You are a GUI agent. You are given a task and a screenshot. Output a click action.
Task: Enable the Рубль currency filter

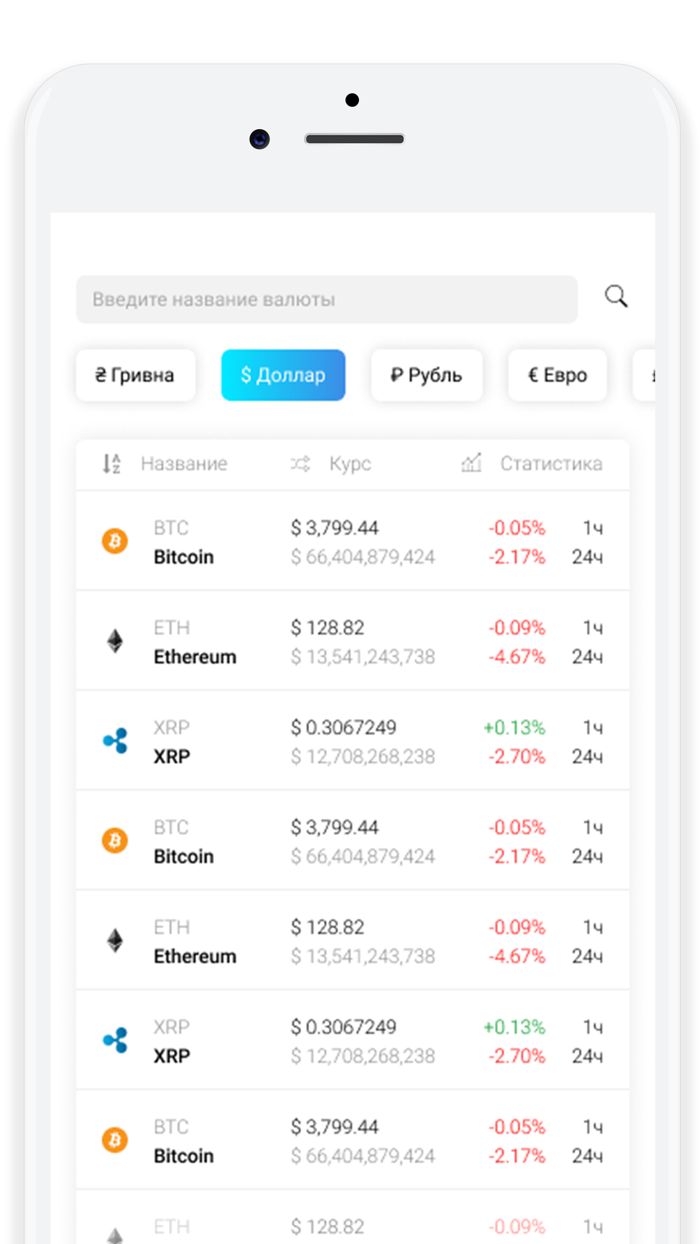[x=427, y=375]
